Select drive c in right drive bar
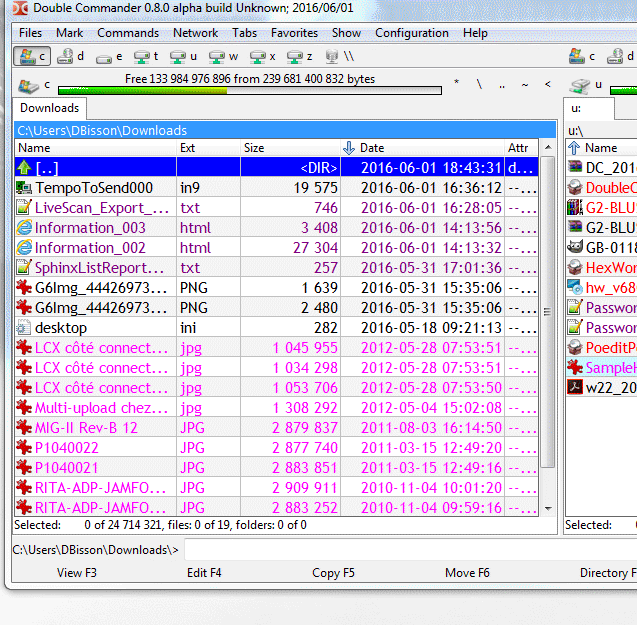 coord(583,56)
